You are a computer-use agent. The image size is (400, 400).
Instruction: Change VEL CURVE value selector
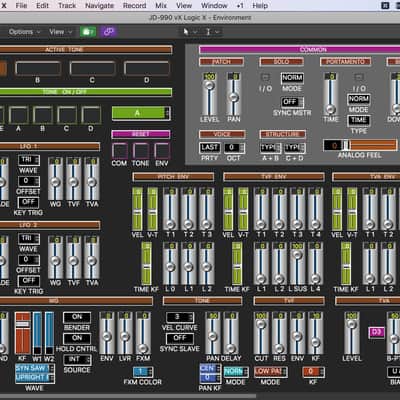[x=180, y=317]
